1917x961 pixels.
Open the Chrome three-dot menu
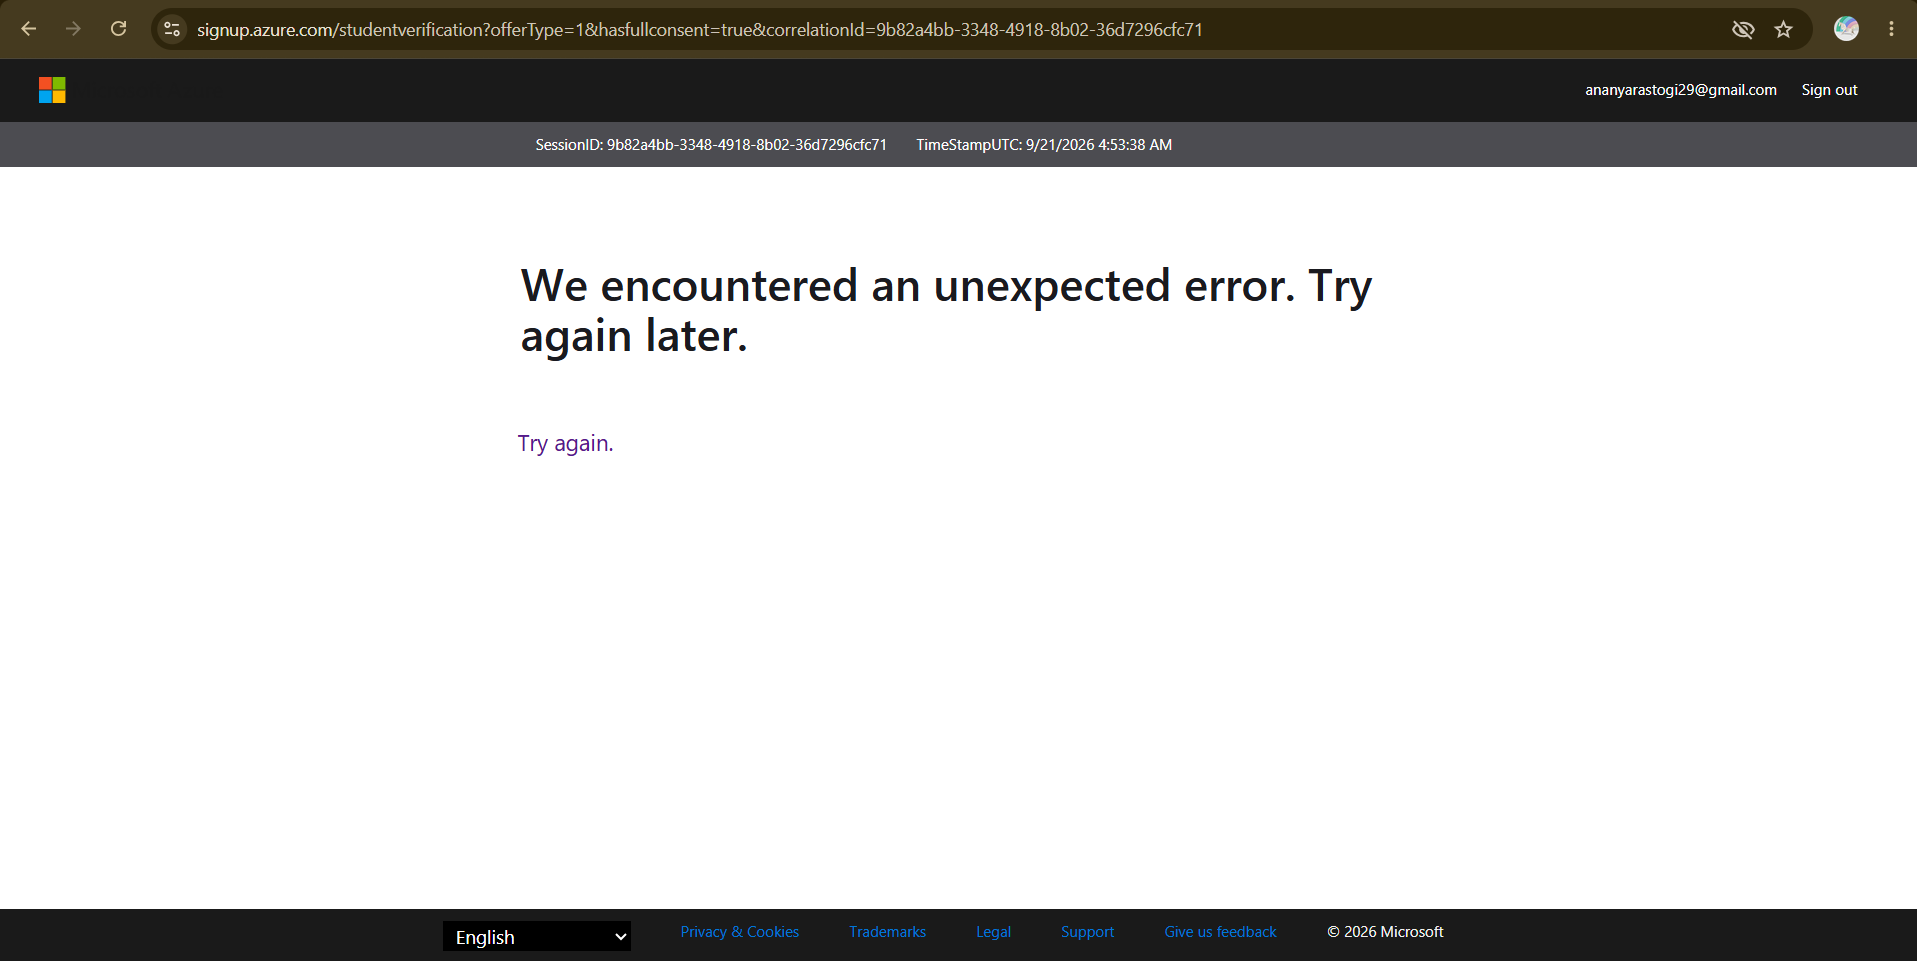click(1891, 29)
